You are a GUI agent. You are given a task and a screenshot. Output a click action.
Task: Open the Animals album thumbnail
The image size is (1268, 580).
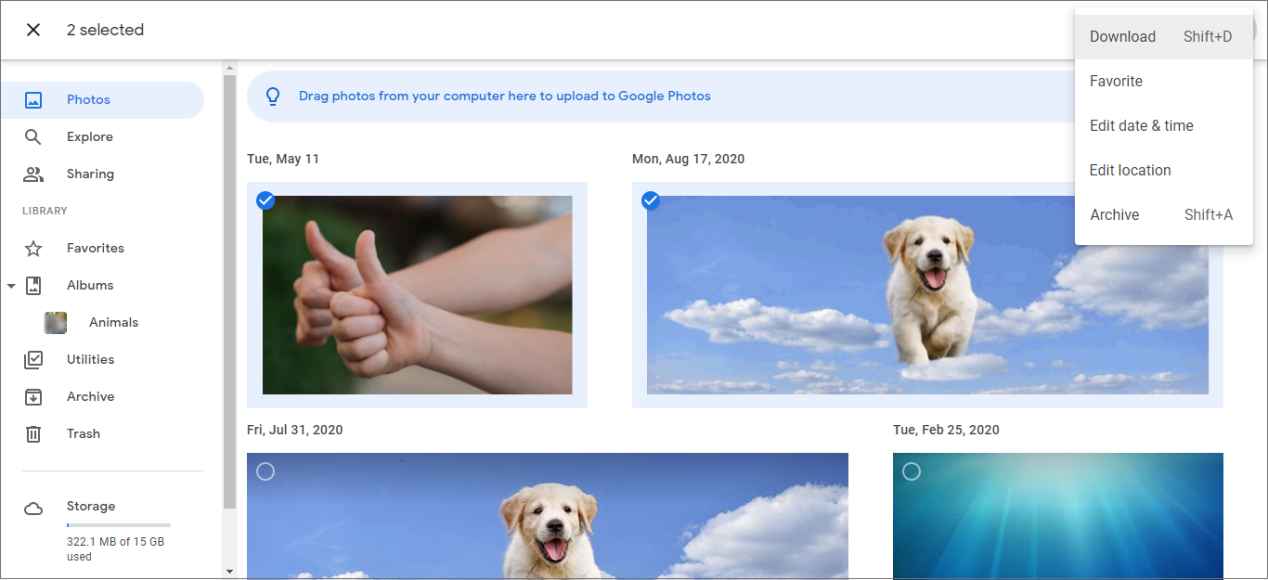point(55,322)
